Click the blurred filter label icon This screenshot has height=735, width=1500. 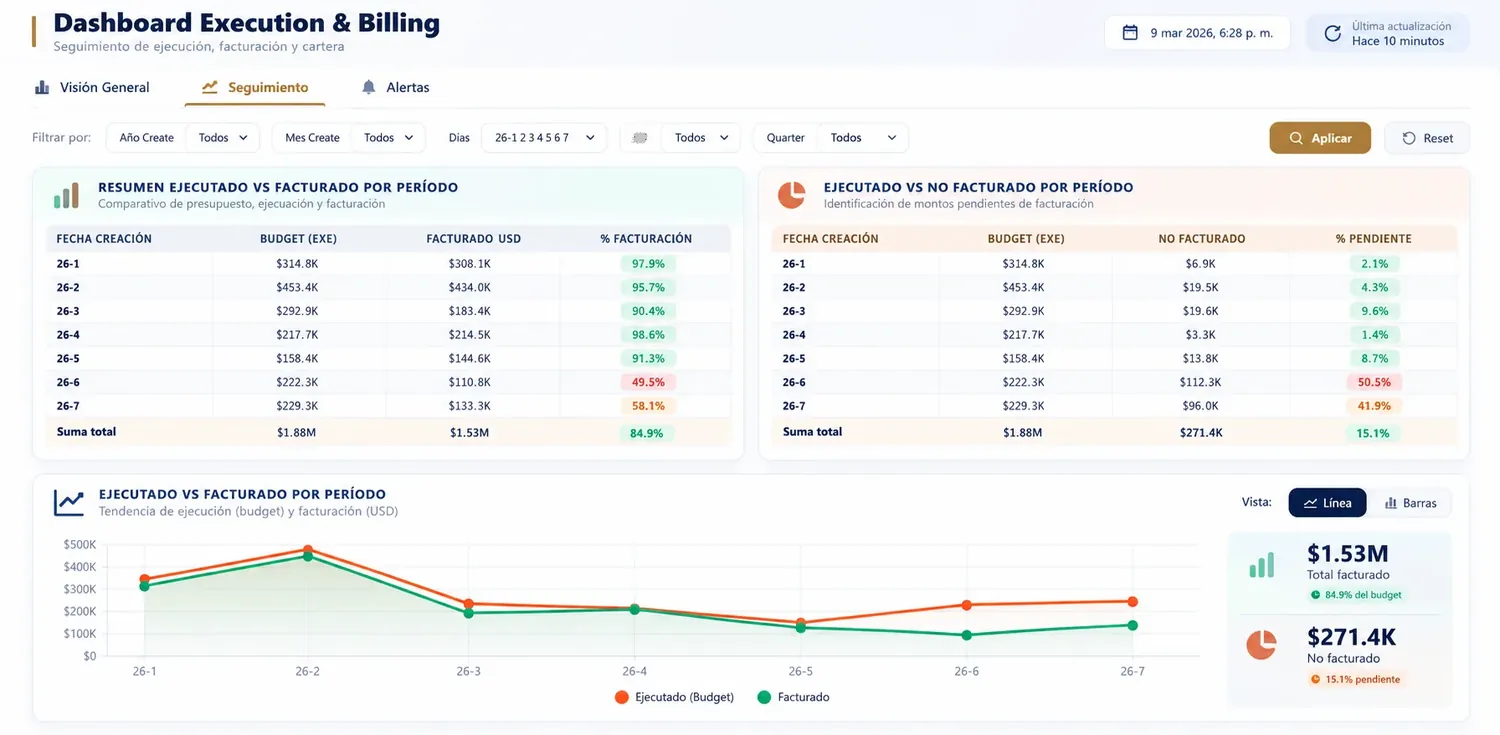point(641,138)
